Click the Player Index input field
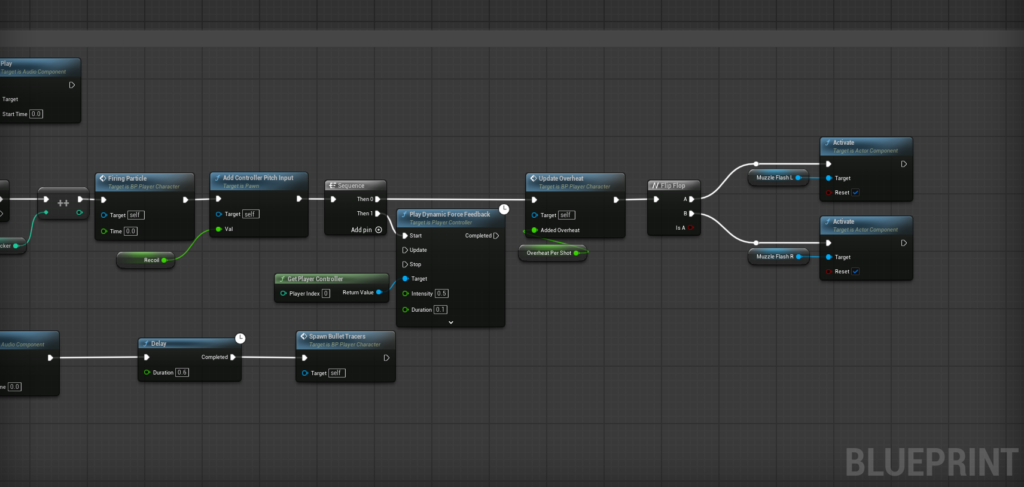Image resolution: width=1024 pixels, height=487 pixels. (x=325, y=293)
